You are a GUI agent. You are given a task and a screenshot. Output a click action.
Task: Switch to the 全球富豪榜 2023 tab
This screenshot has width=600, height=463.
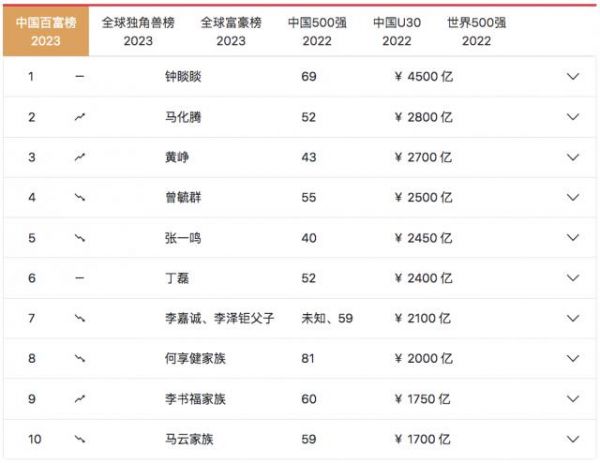tap(230, 31)
